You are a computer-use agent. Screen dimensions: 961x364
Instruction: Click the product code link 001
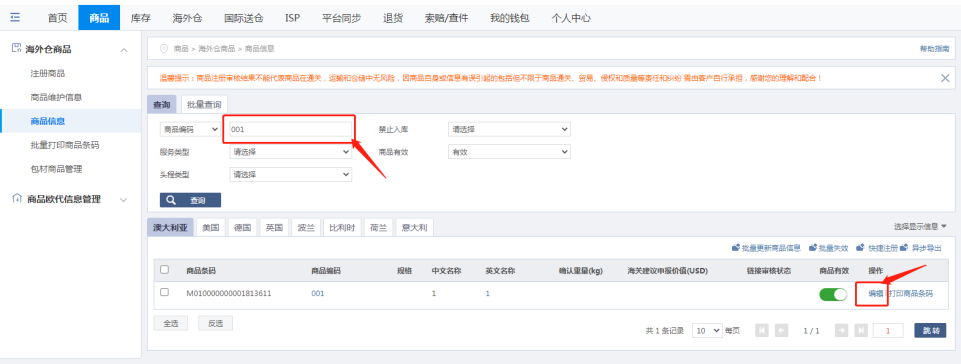pyautogui.click(x=317, y=294)
